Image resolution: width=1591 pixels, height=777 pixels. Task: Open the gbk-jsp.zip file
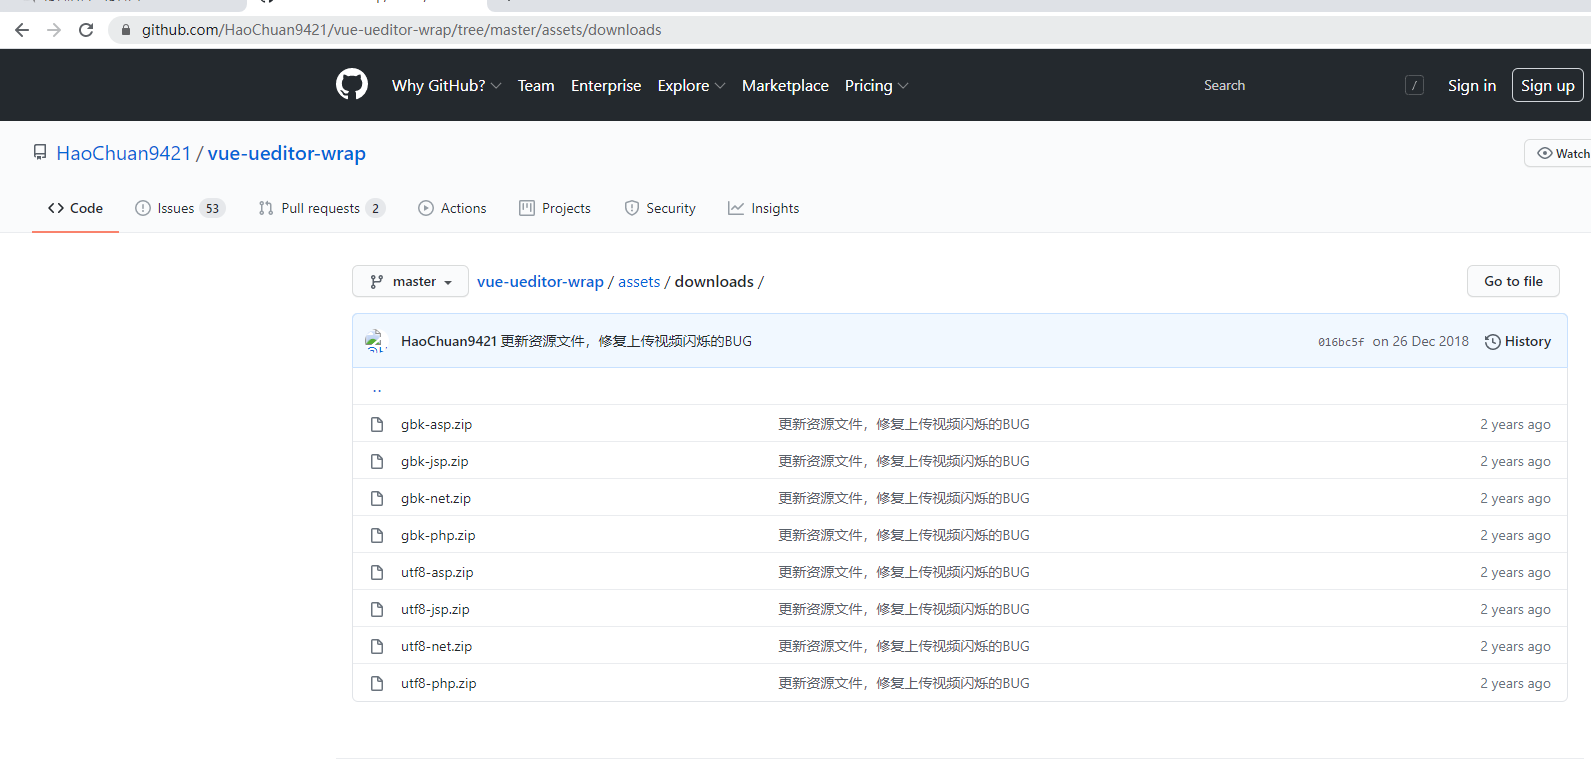[x=434, y=461]
